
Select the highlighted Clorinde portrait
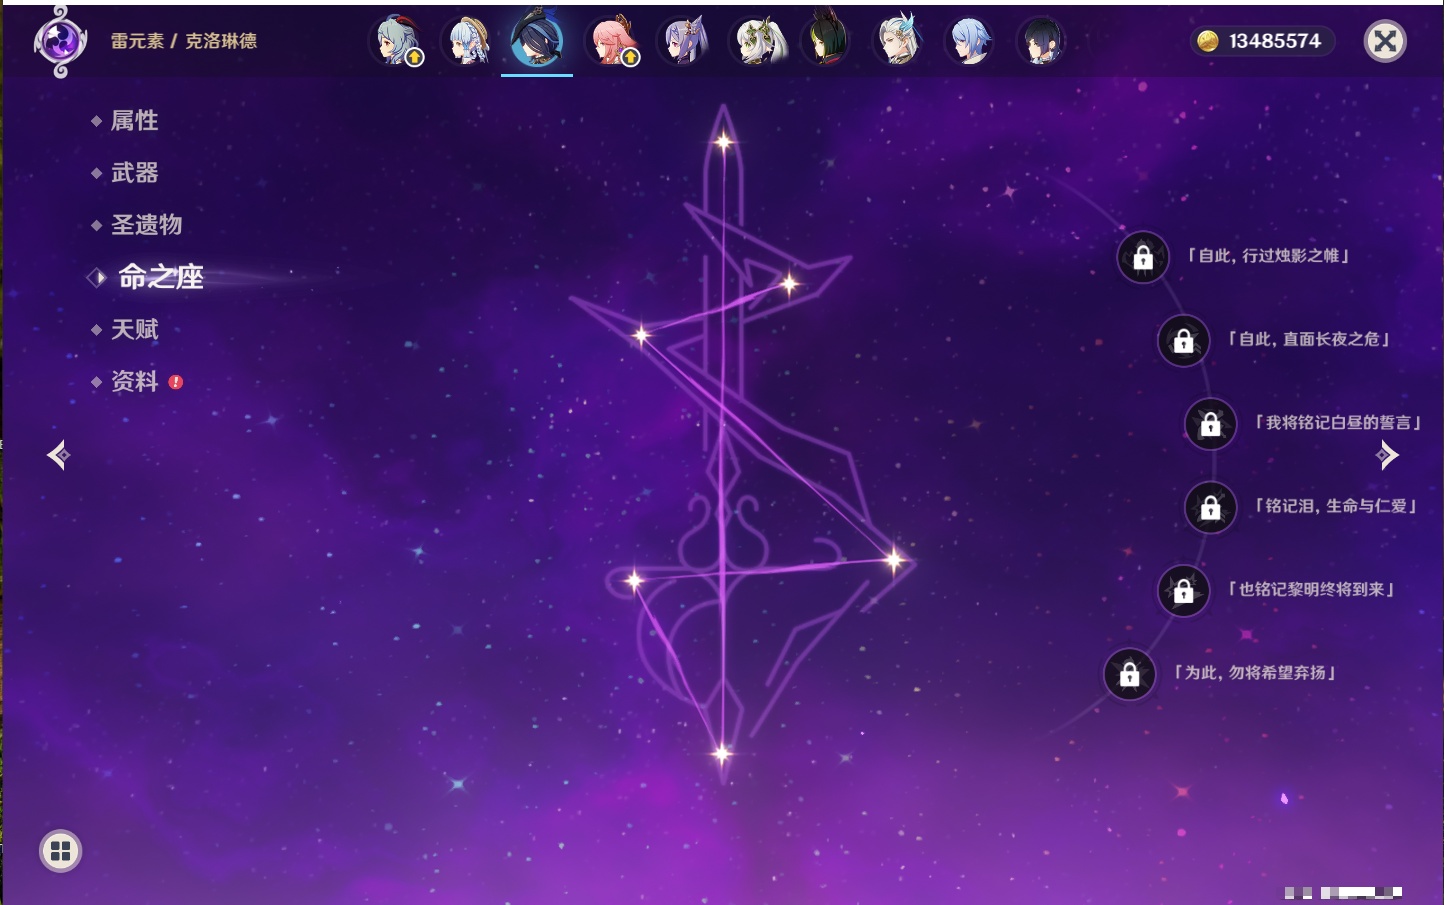coord(537,39)
